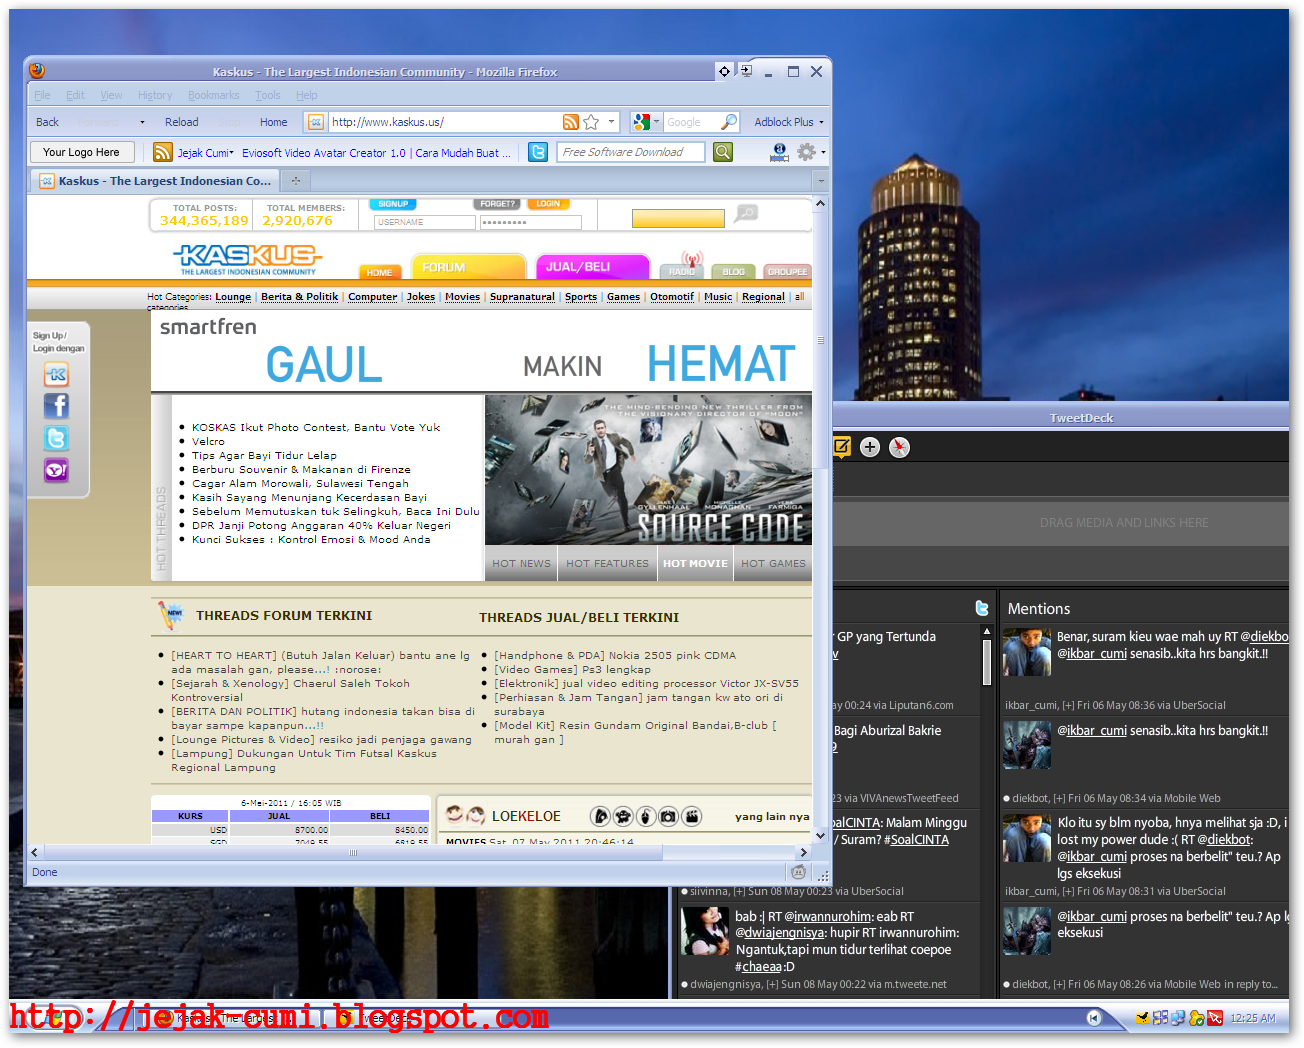Screen dimensions: 1304x1048
Task: Click the Reload button
Action: 181,122
